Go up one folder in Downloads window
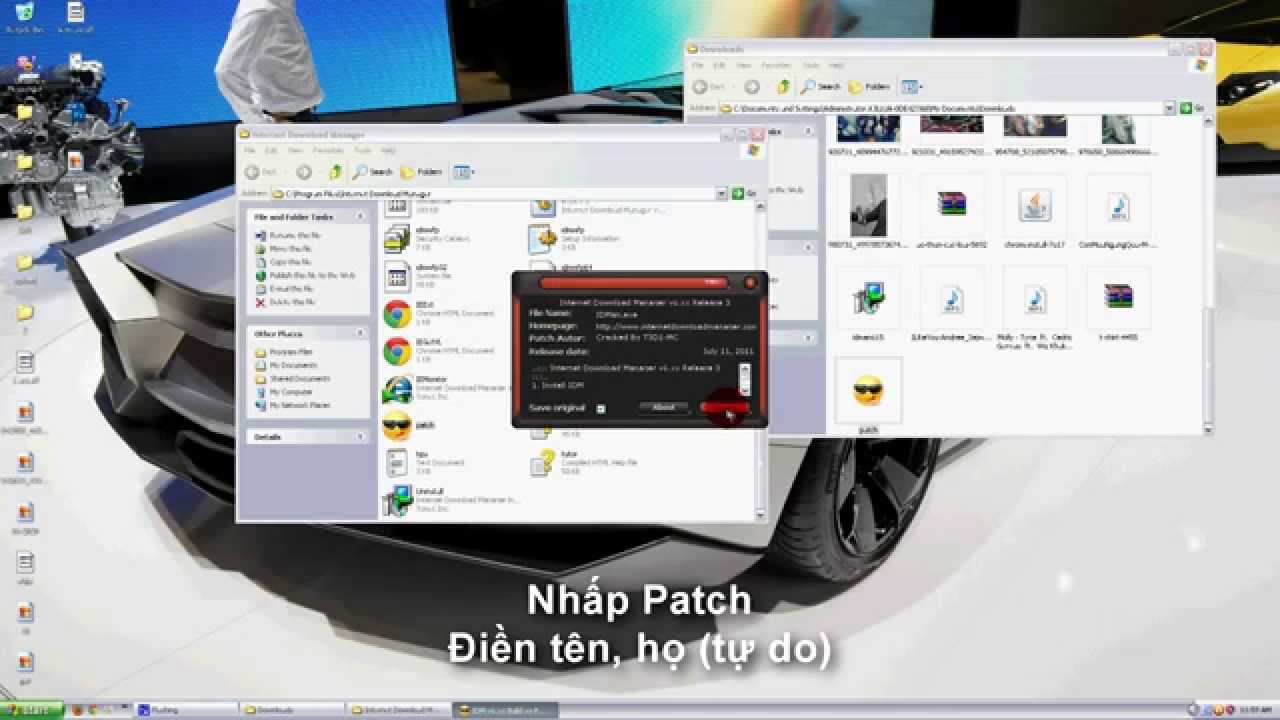This screenshot has height=720, width=1280. pyautogui.click(x=784, y=87)
